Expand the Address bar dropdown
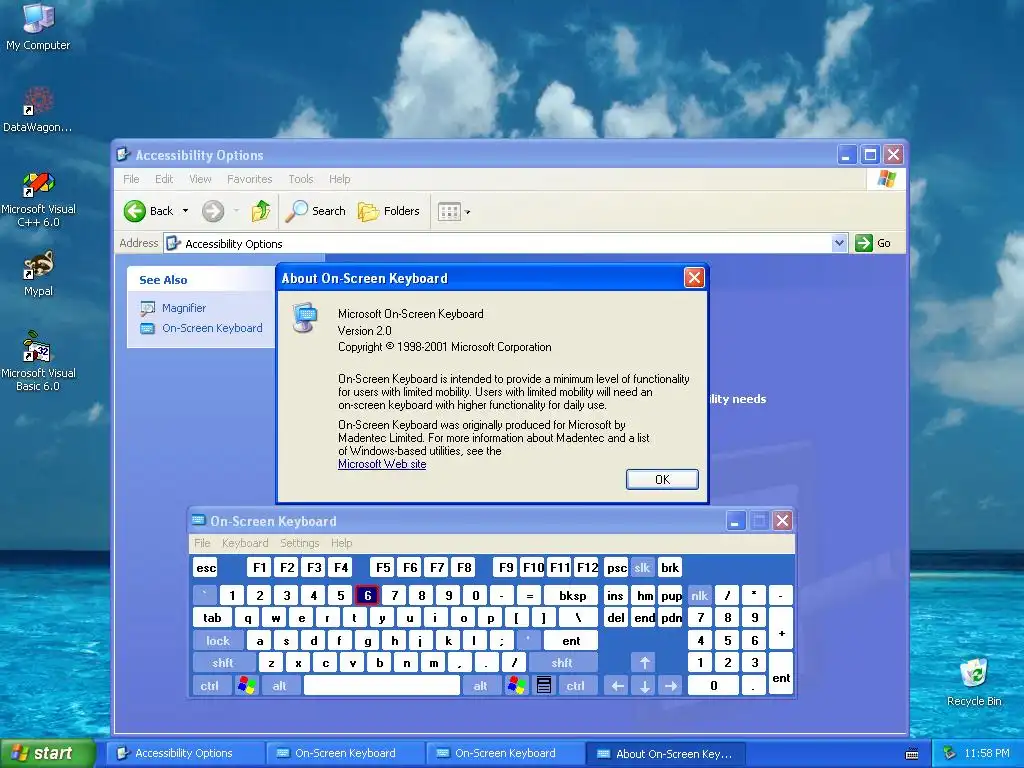The width and height of the screenshot is (1024, 768). click(x=839, y=243)
